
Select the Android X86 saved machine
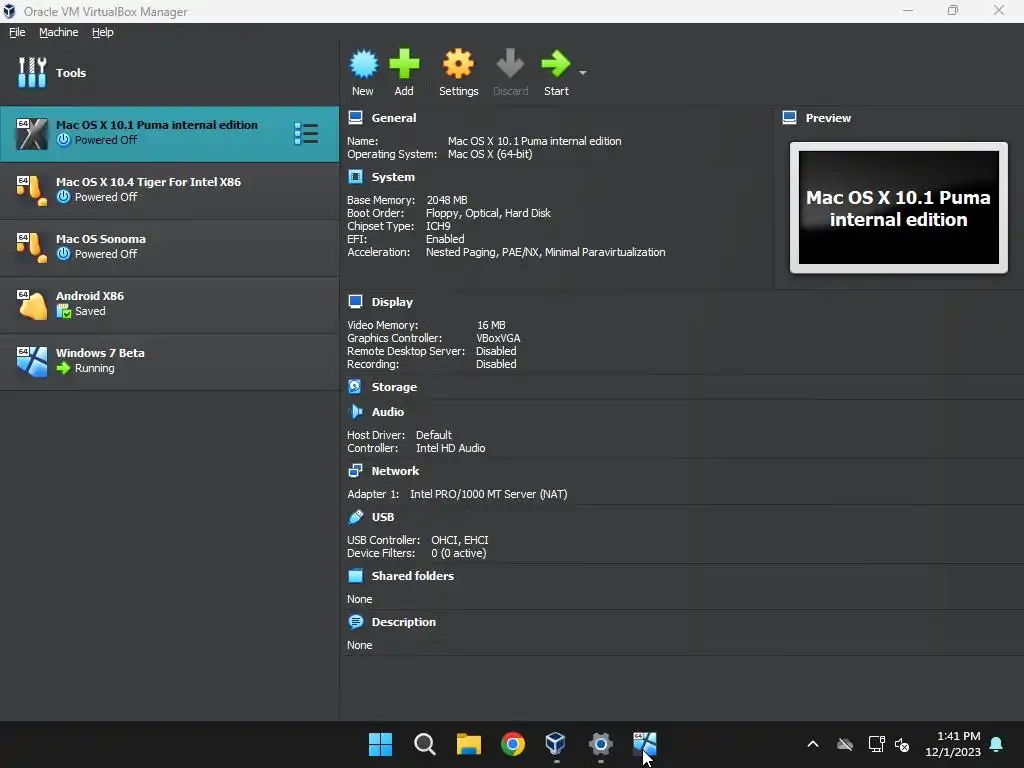coord(169,304)
